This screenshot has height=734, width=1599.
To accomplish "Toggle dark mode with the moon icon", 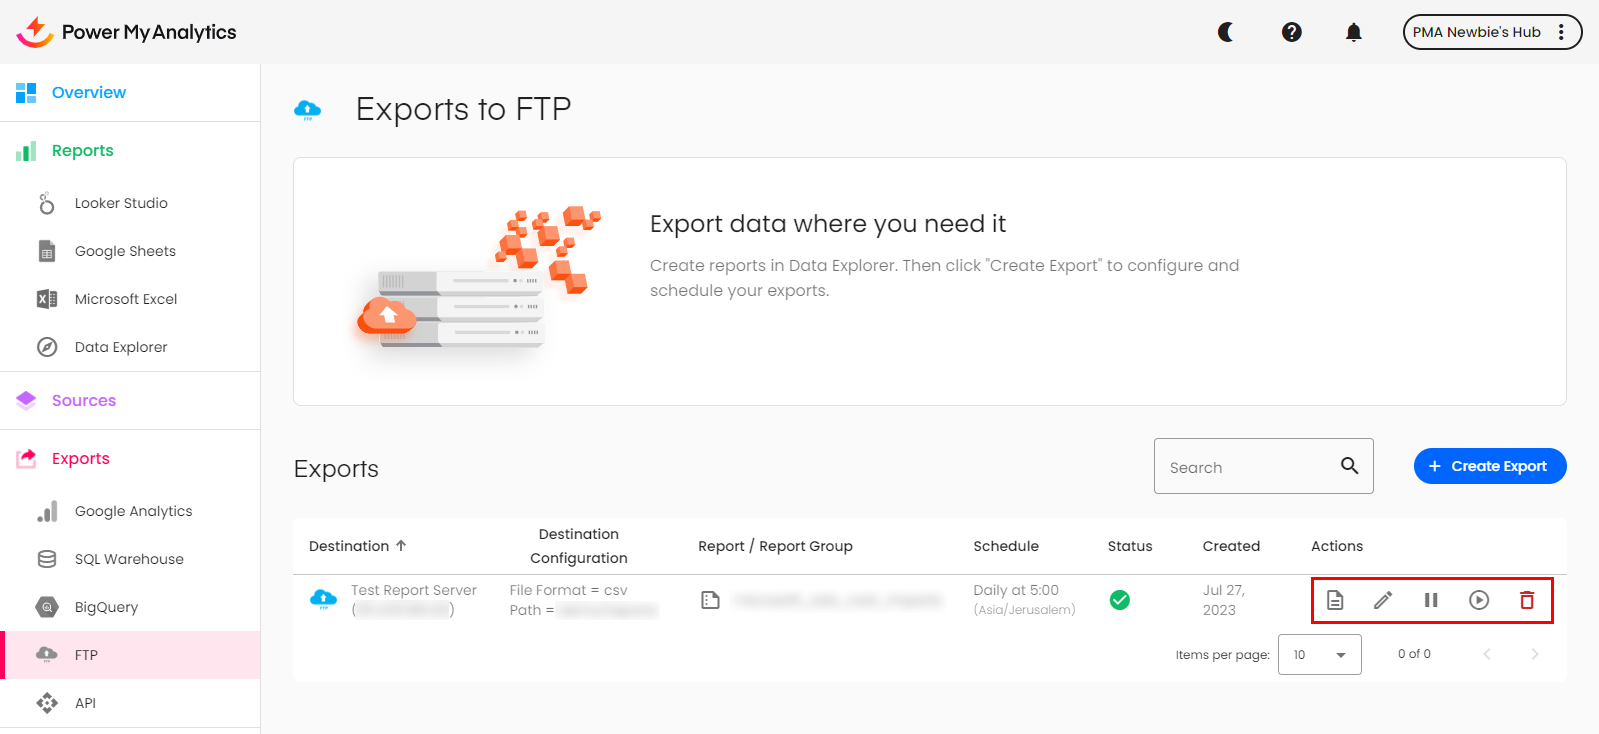I will [1226, 32].
